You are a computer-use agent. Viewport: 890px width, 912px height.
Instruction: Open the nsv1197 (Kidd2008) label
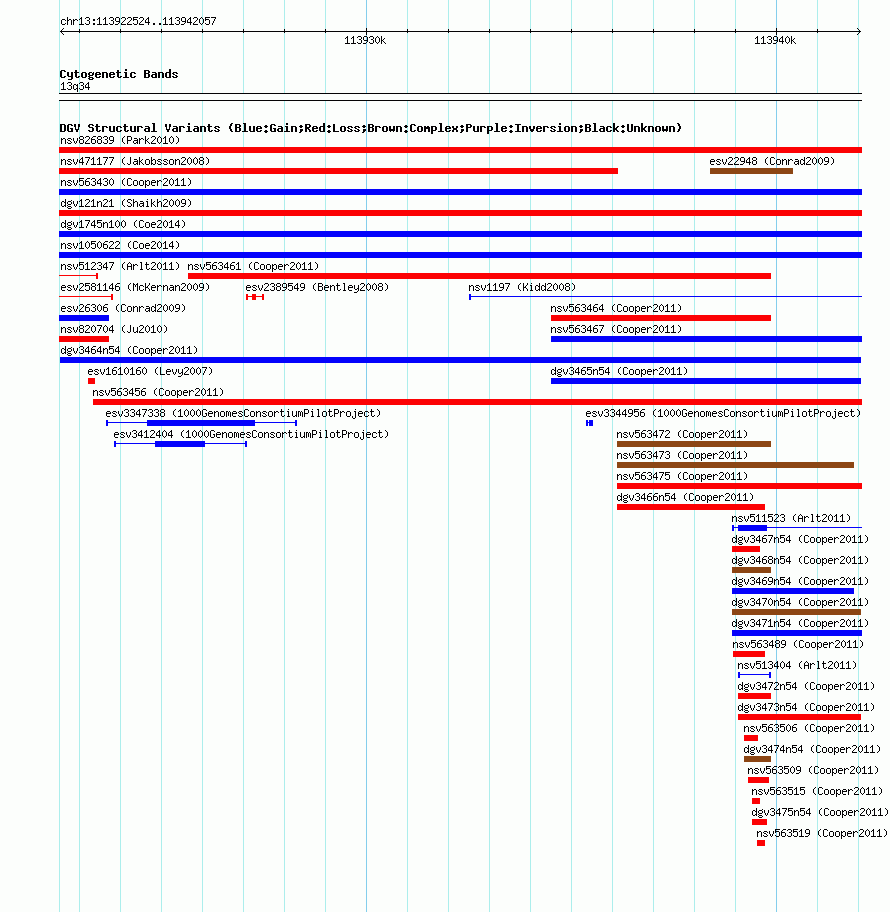[x=522, y=287]
